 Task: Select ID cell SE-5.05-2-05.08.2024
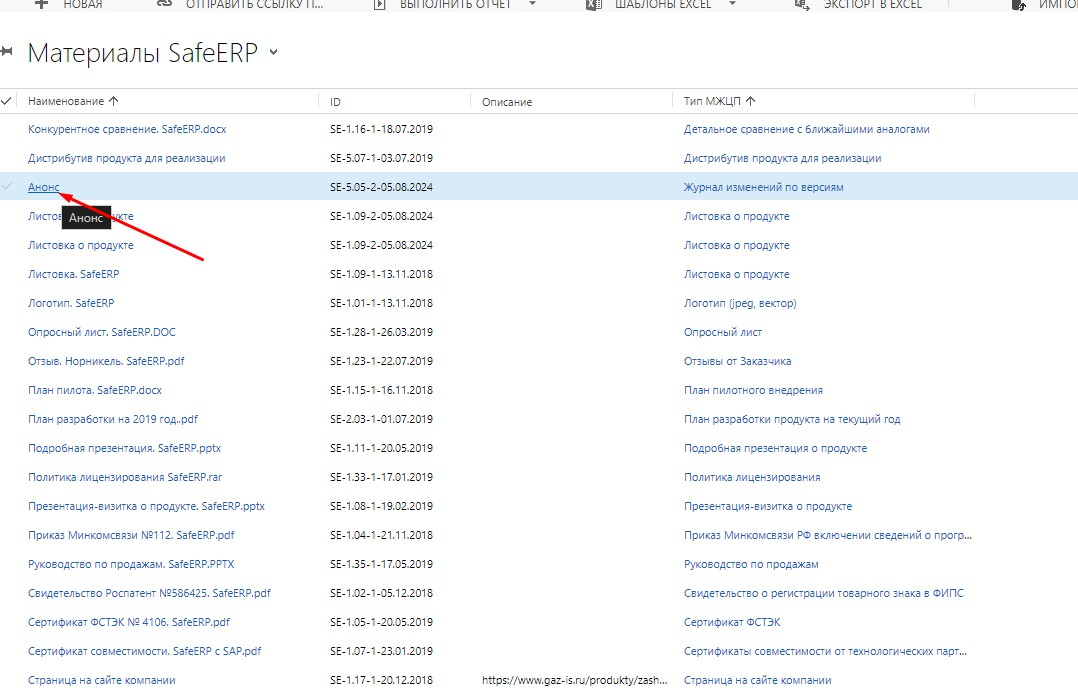tap(382, 187)
